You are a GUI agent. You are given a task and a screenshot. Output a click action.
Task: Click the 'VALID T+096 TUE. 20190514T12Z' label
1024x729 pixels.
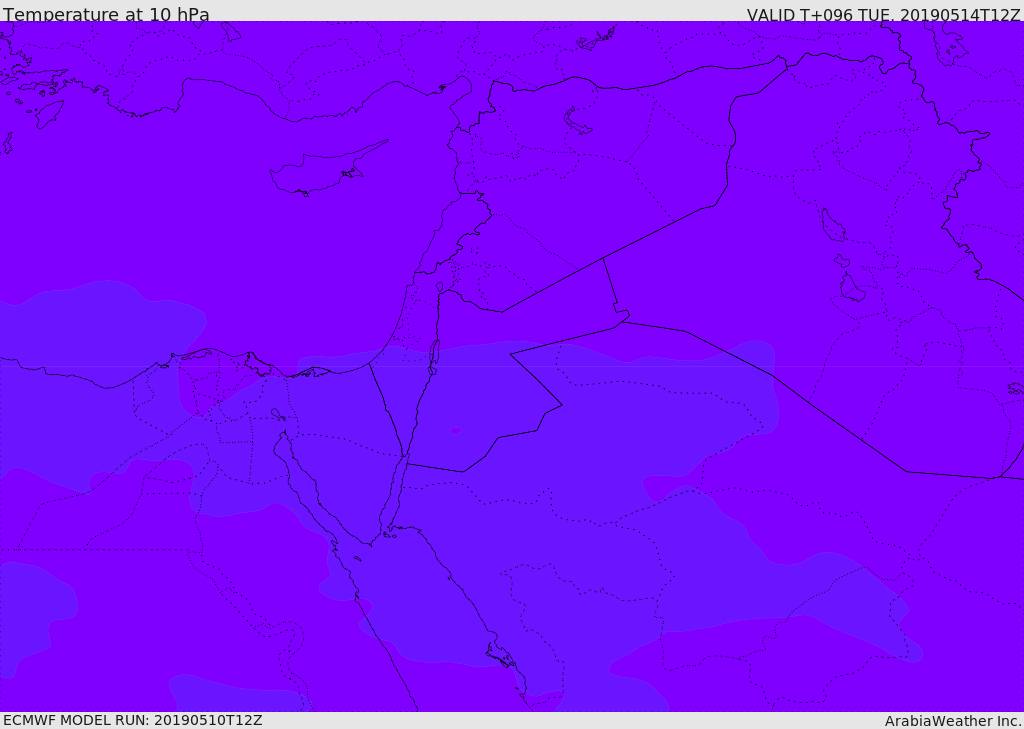(x=884, y=15)
